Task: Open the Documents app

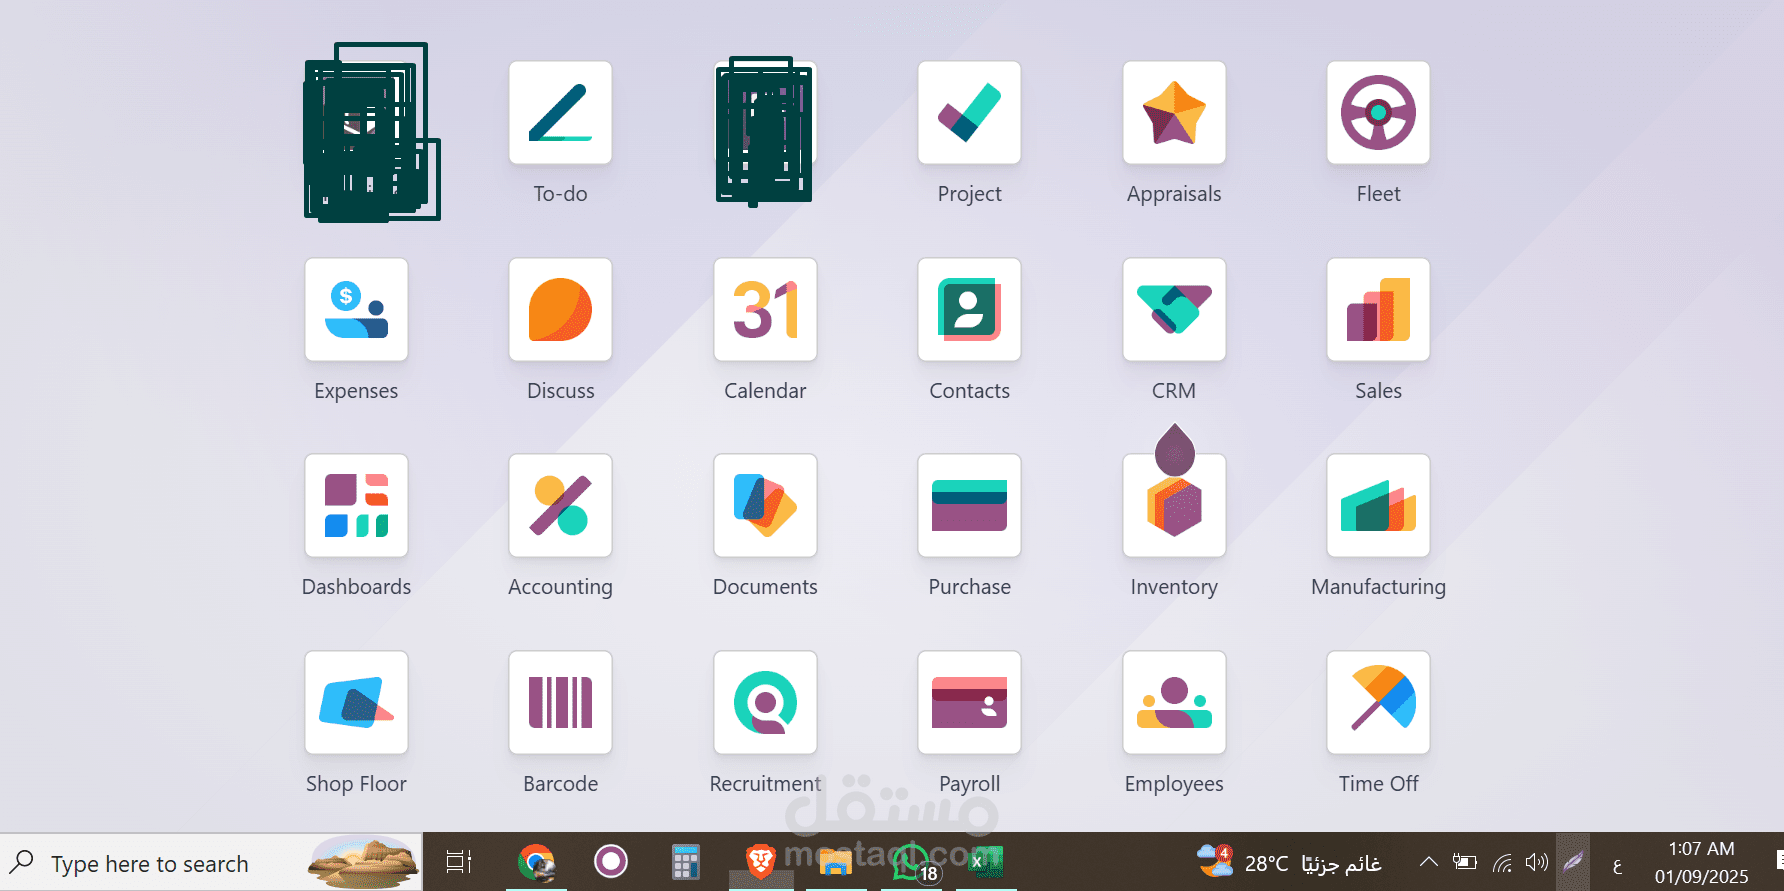Action: tap(765, 505)
